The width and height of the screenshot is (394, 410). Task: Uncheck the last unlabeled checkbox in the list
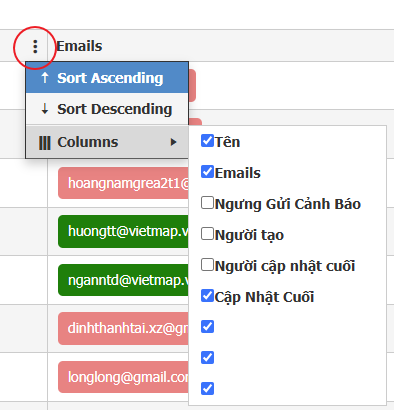tap(207, 389)
